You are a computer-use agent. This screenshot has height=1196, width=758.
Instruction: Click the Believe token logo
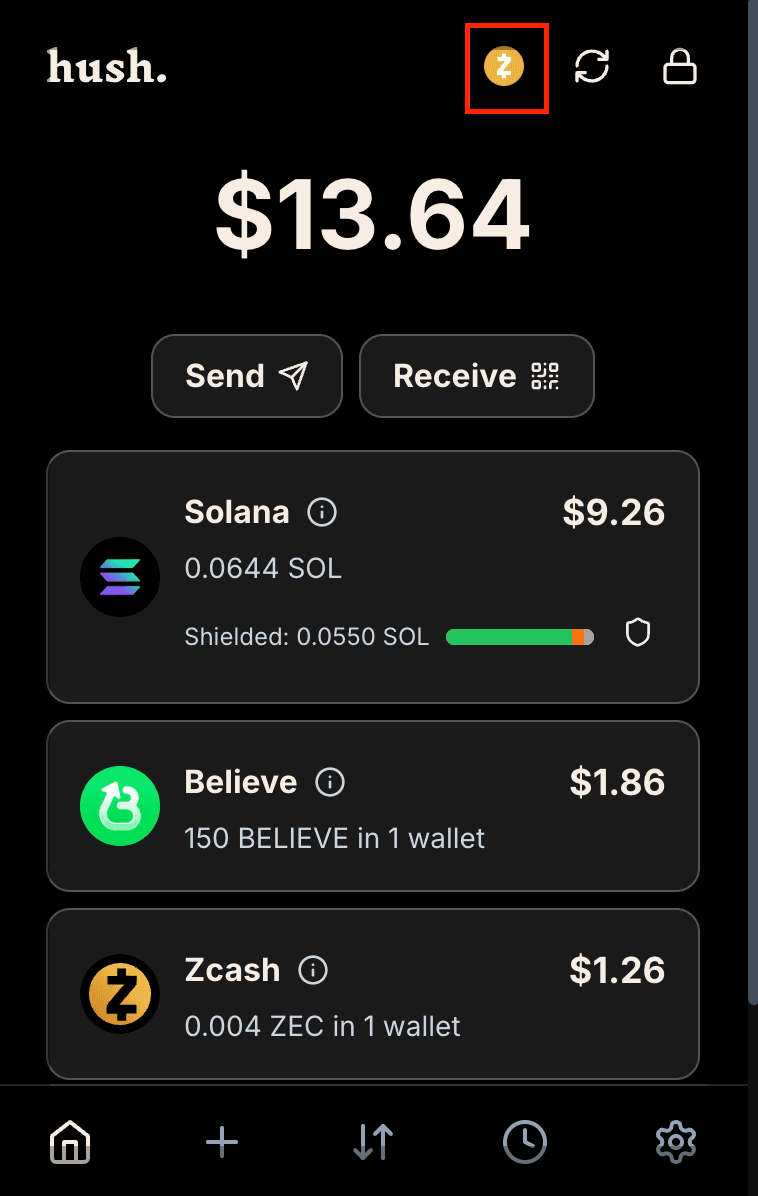pyautogui.click(x=120, y=806)
